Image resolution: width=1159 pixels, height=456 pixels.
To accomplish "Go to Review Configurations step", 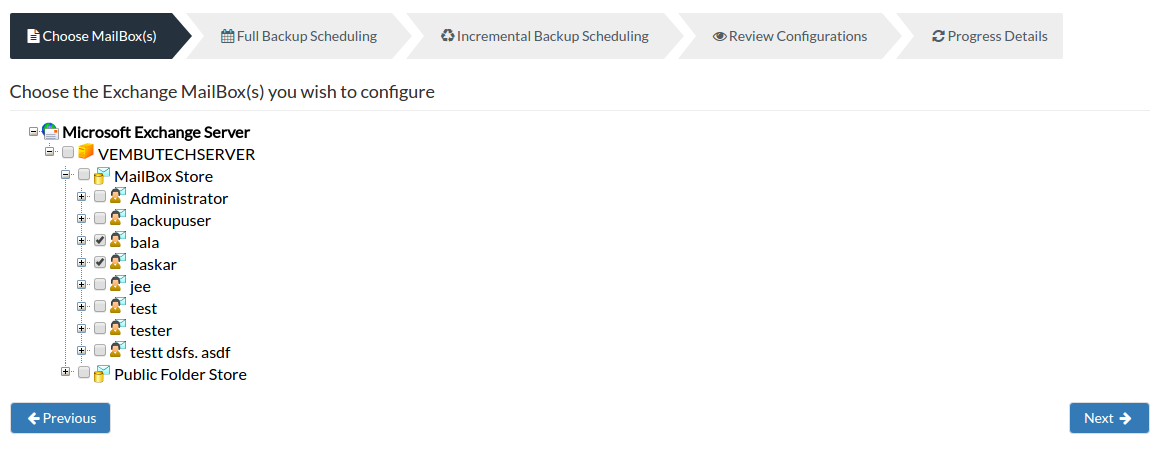I will pos(789,35).
